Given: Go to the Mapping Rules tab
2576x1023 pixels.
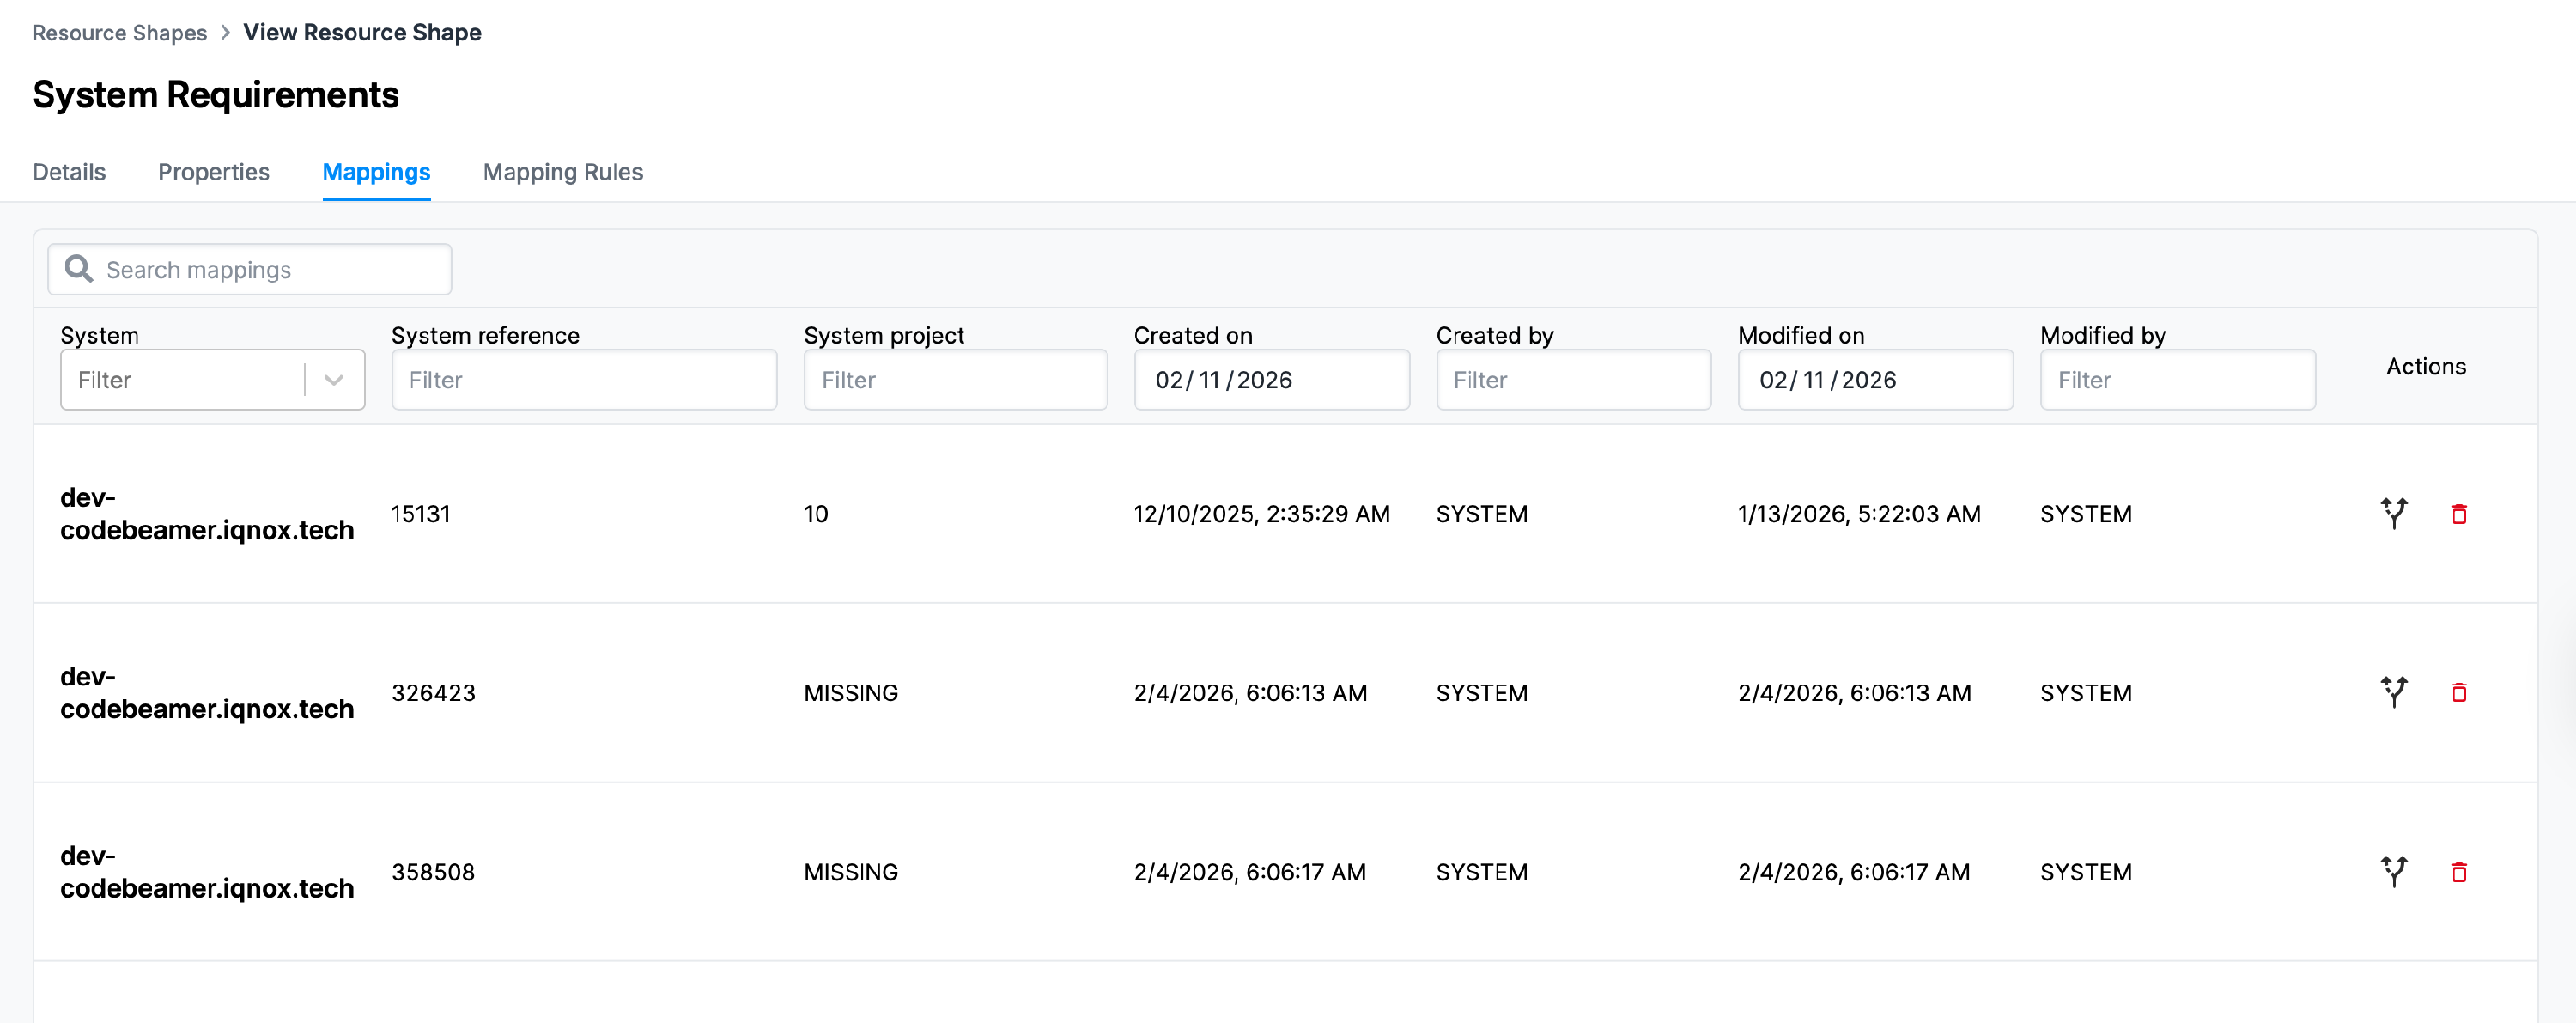Looking at the screenshot, I should click(x=562, y=172).
